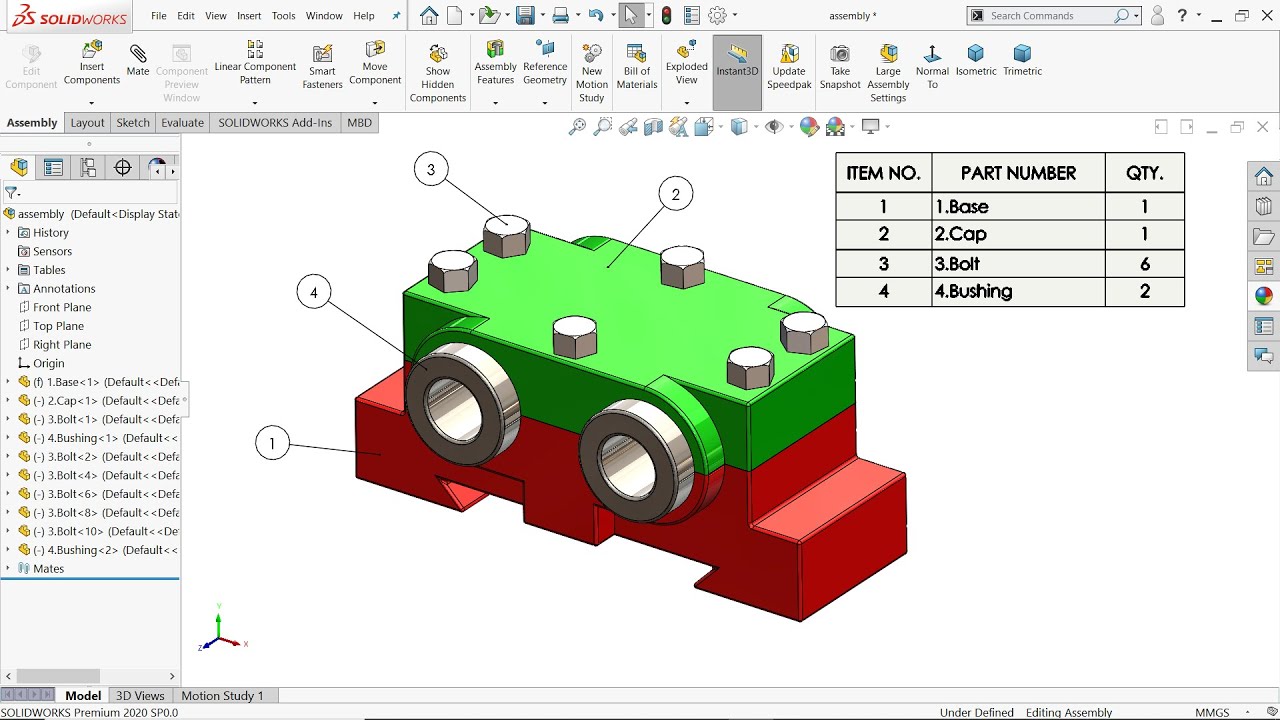Image resolution: width=1280 pixels, height=720 pixels.
Task: Activate Move Component tool
Action: click(x=375, y=62)
